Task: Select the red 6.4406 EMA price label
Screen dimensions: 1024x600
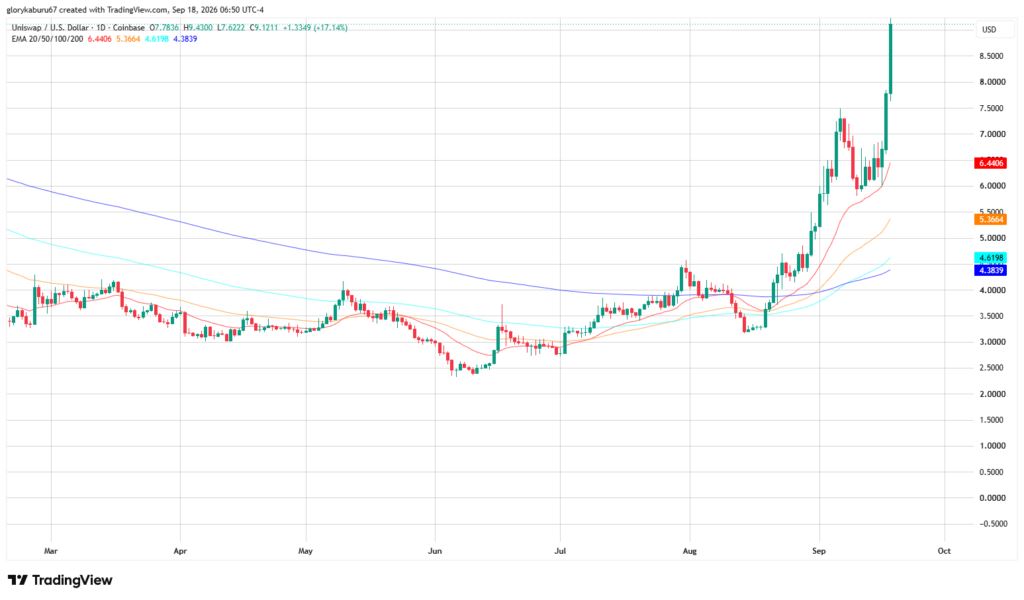Action: click(x=990, y=163)
